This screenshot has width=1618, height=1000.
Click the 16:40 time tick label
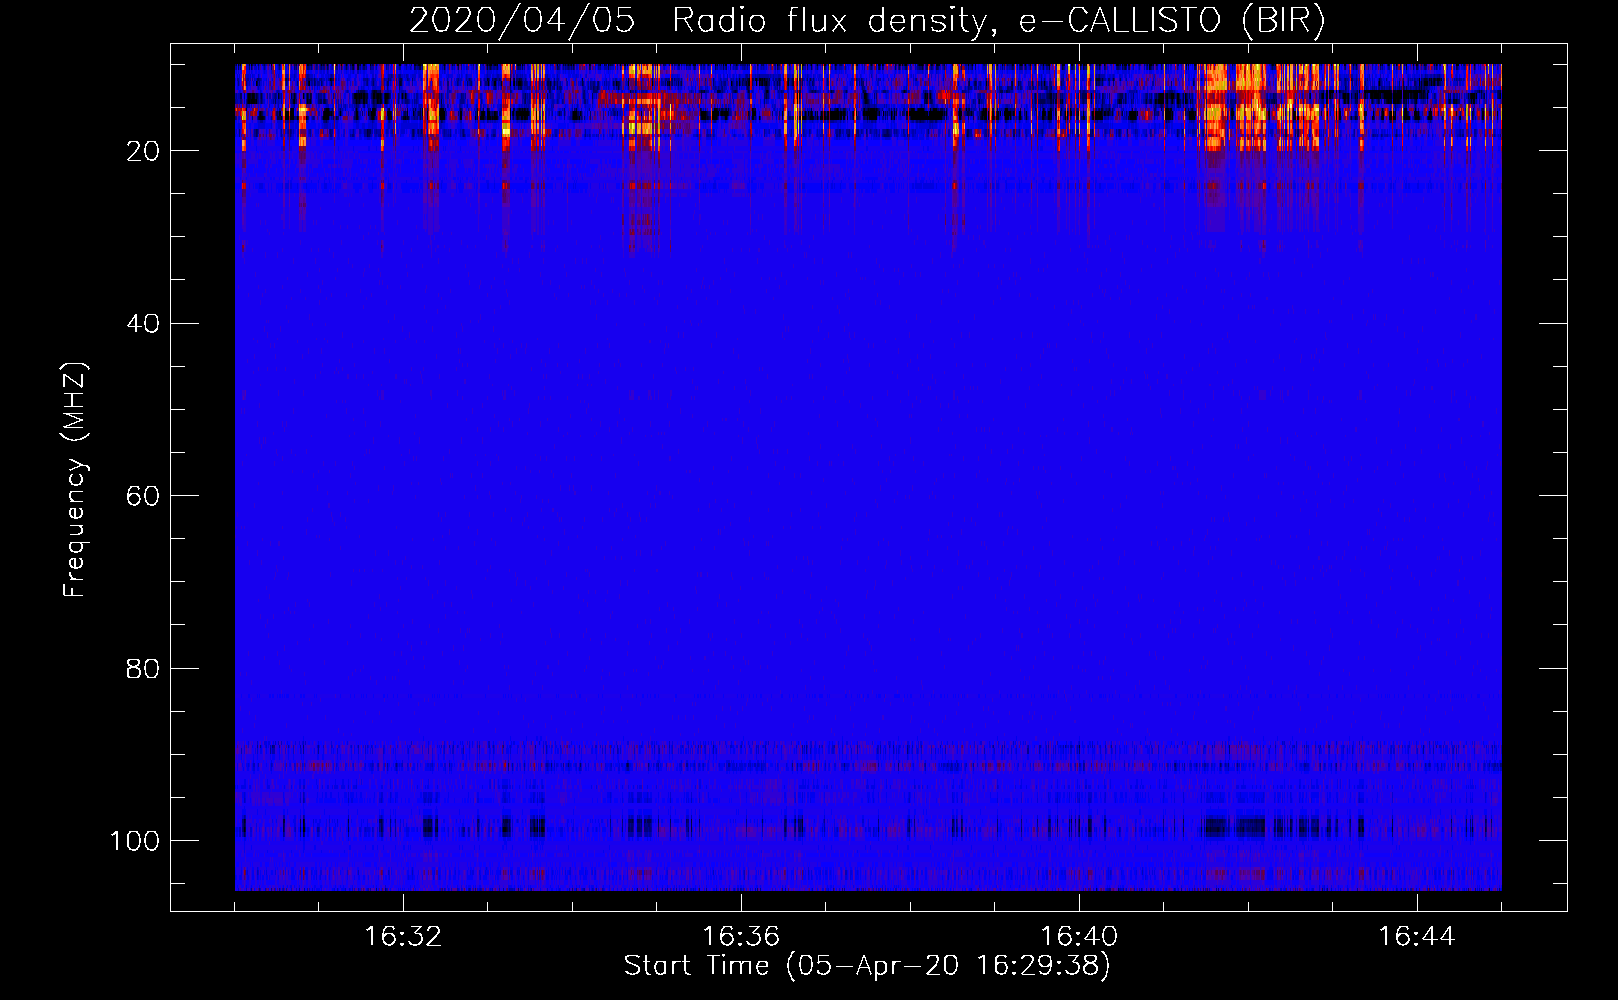point(1079,937)
